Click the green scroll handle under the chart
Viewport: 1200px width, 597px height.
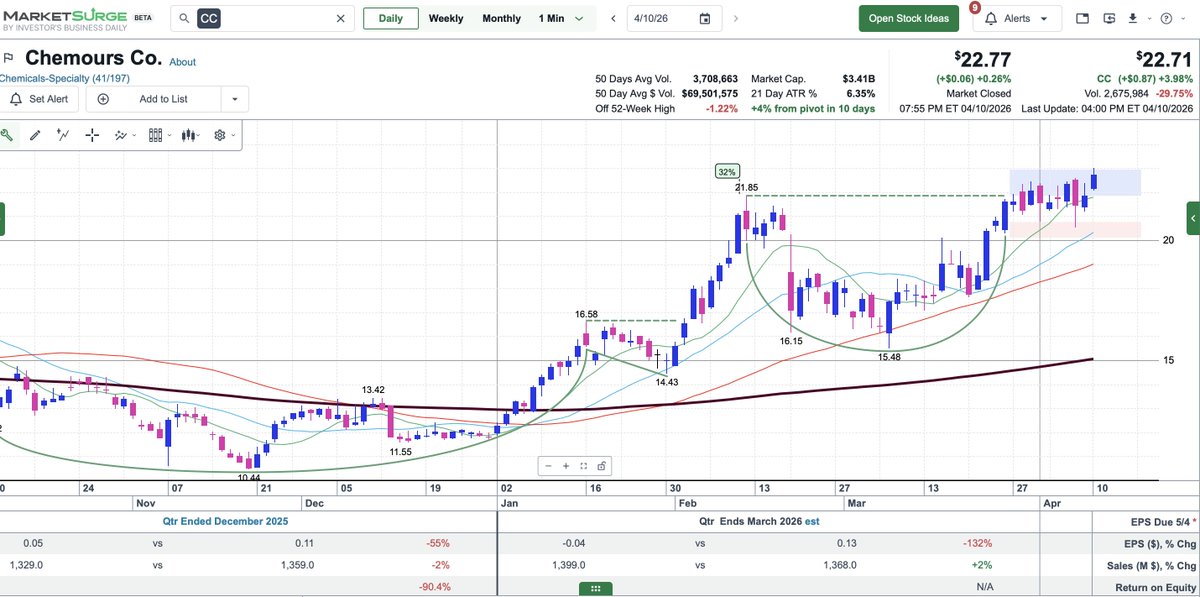click(594, 590)
